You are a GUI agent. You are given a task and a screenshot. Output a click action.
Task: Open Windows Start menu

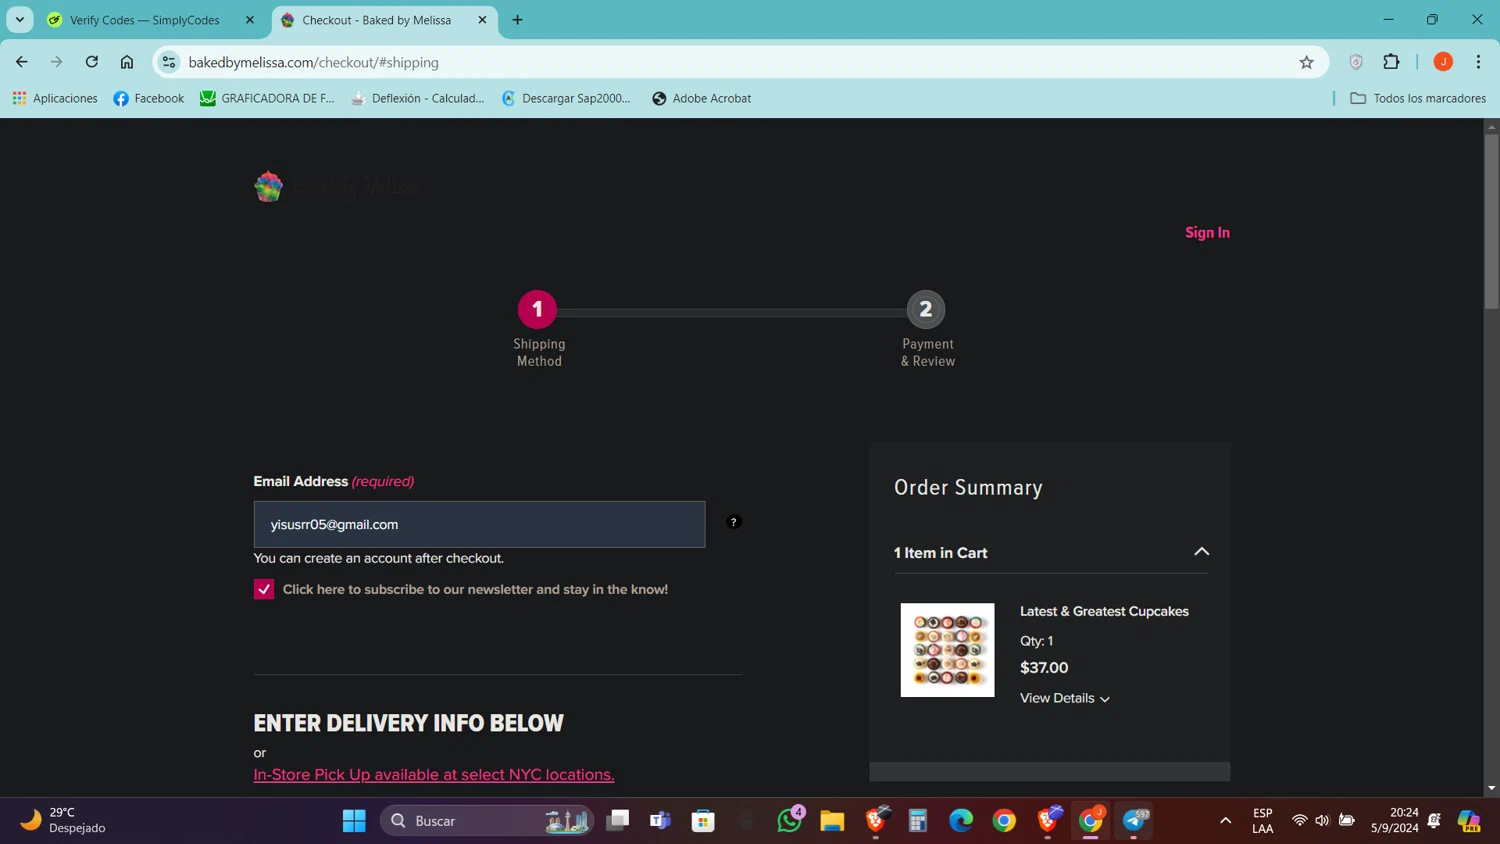(x=354, y=821)
